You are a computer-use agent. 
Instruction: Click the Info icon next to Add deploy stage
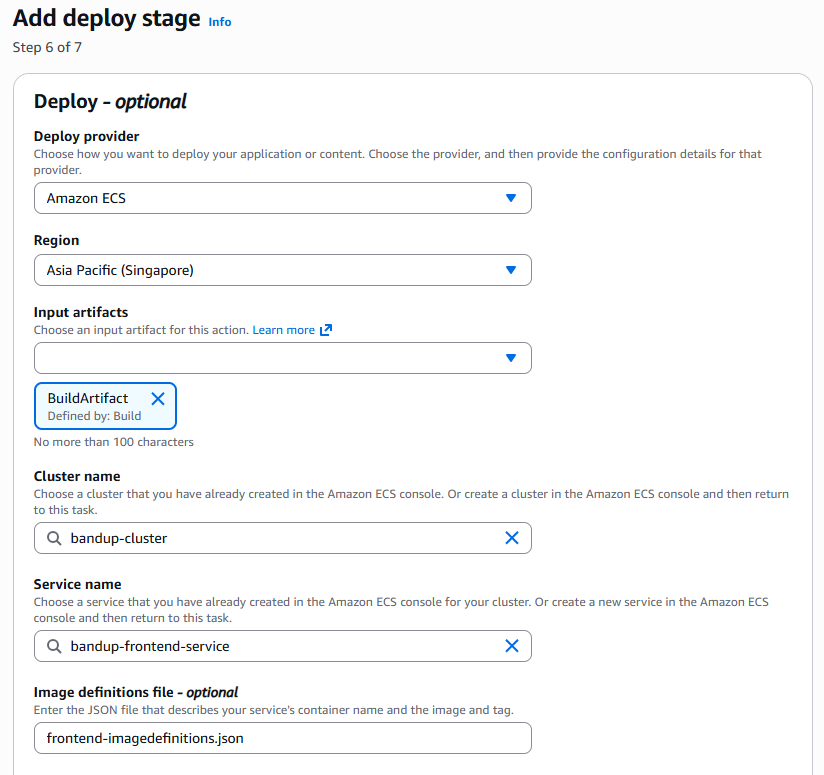(219, 21)
